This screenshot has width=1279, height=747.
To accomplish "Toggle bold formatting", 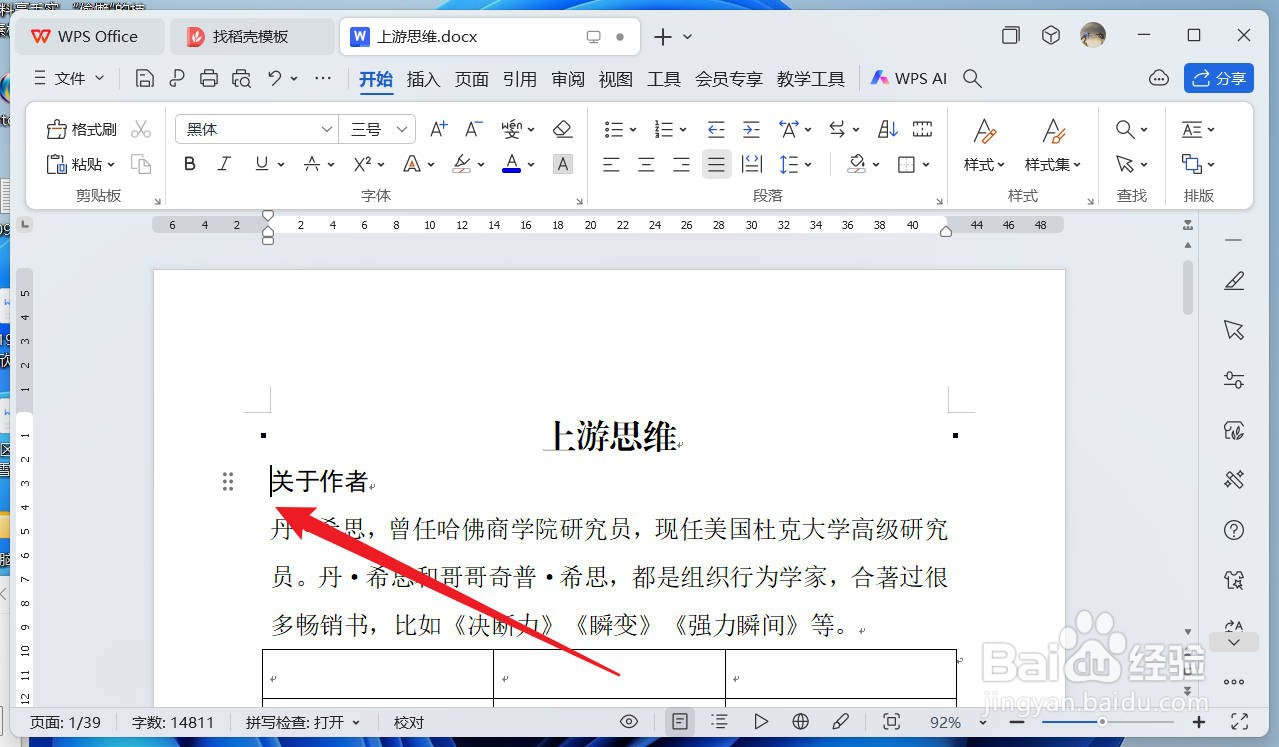I will click(x=189, y=164).
